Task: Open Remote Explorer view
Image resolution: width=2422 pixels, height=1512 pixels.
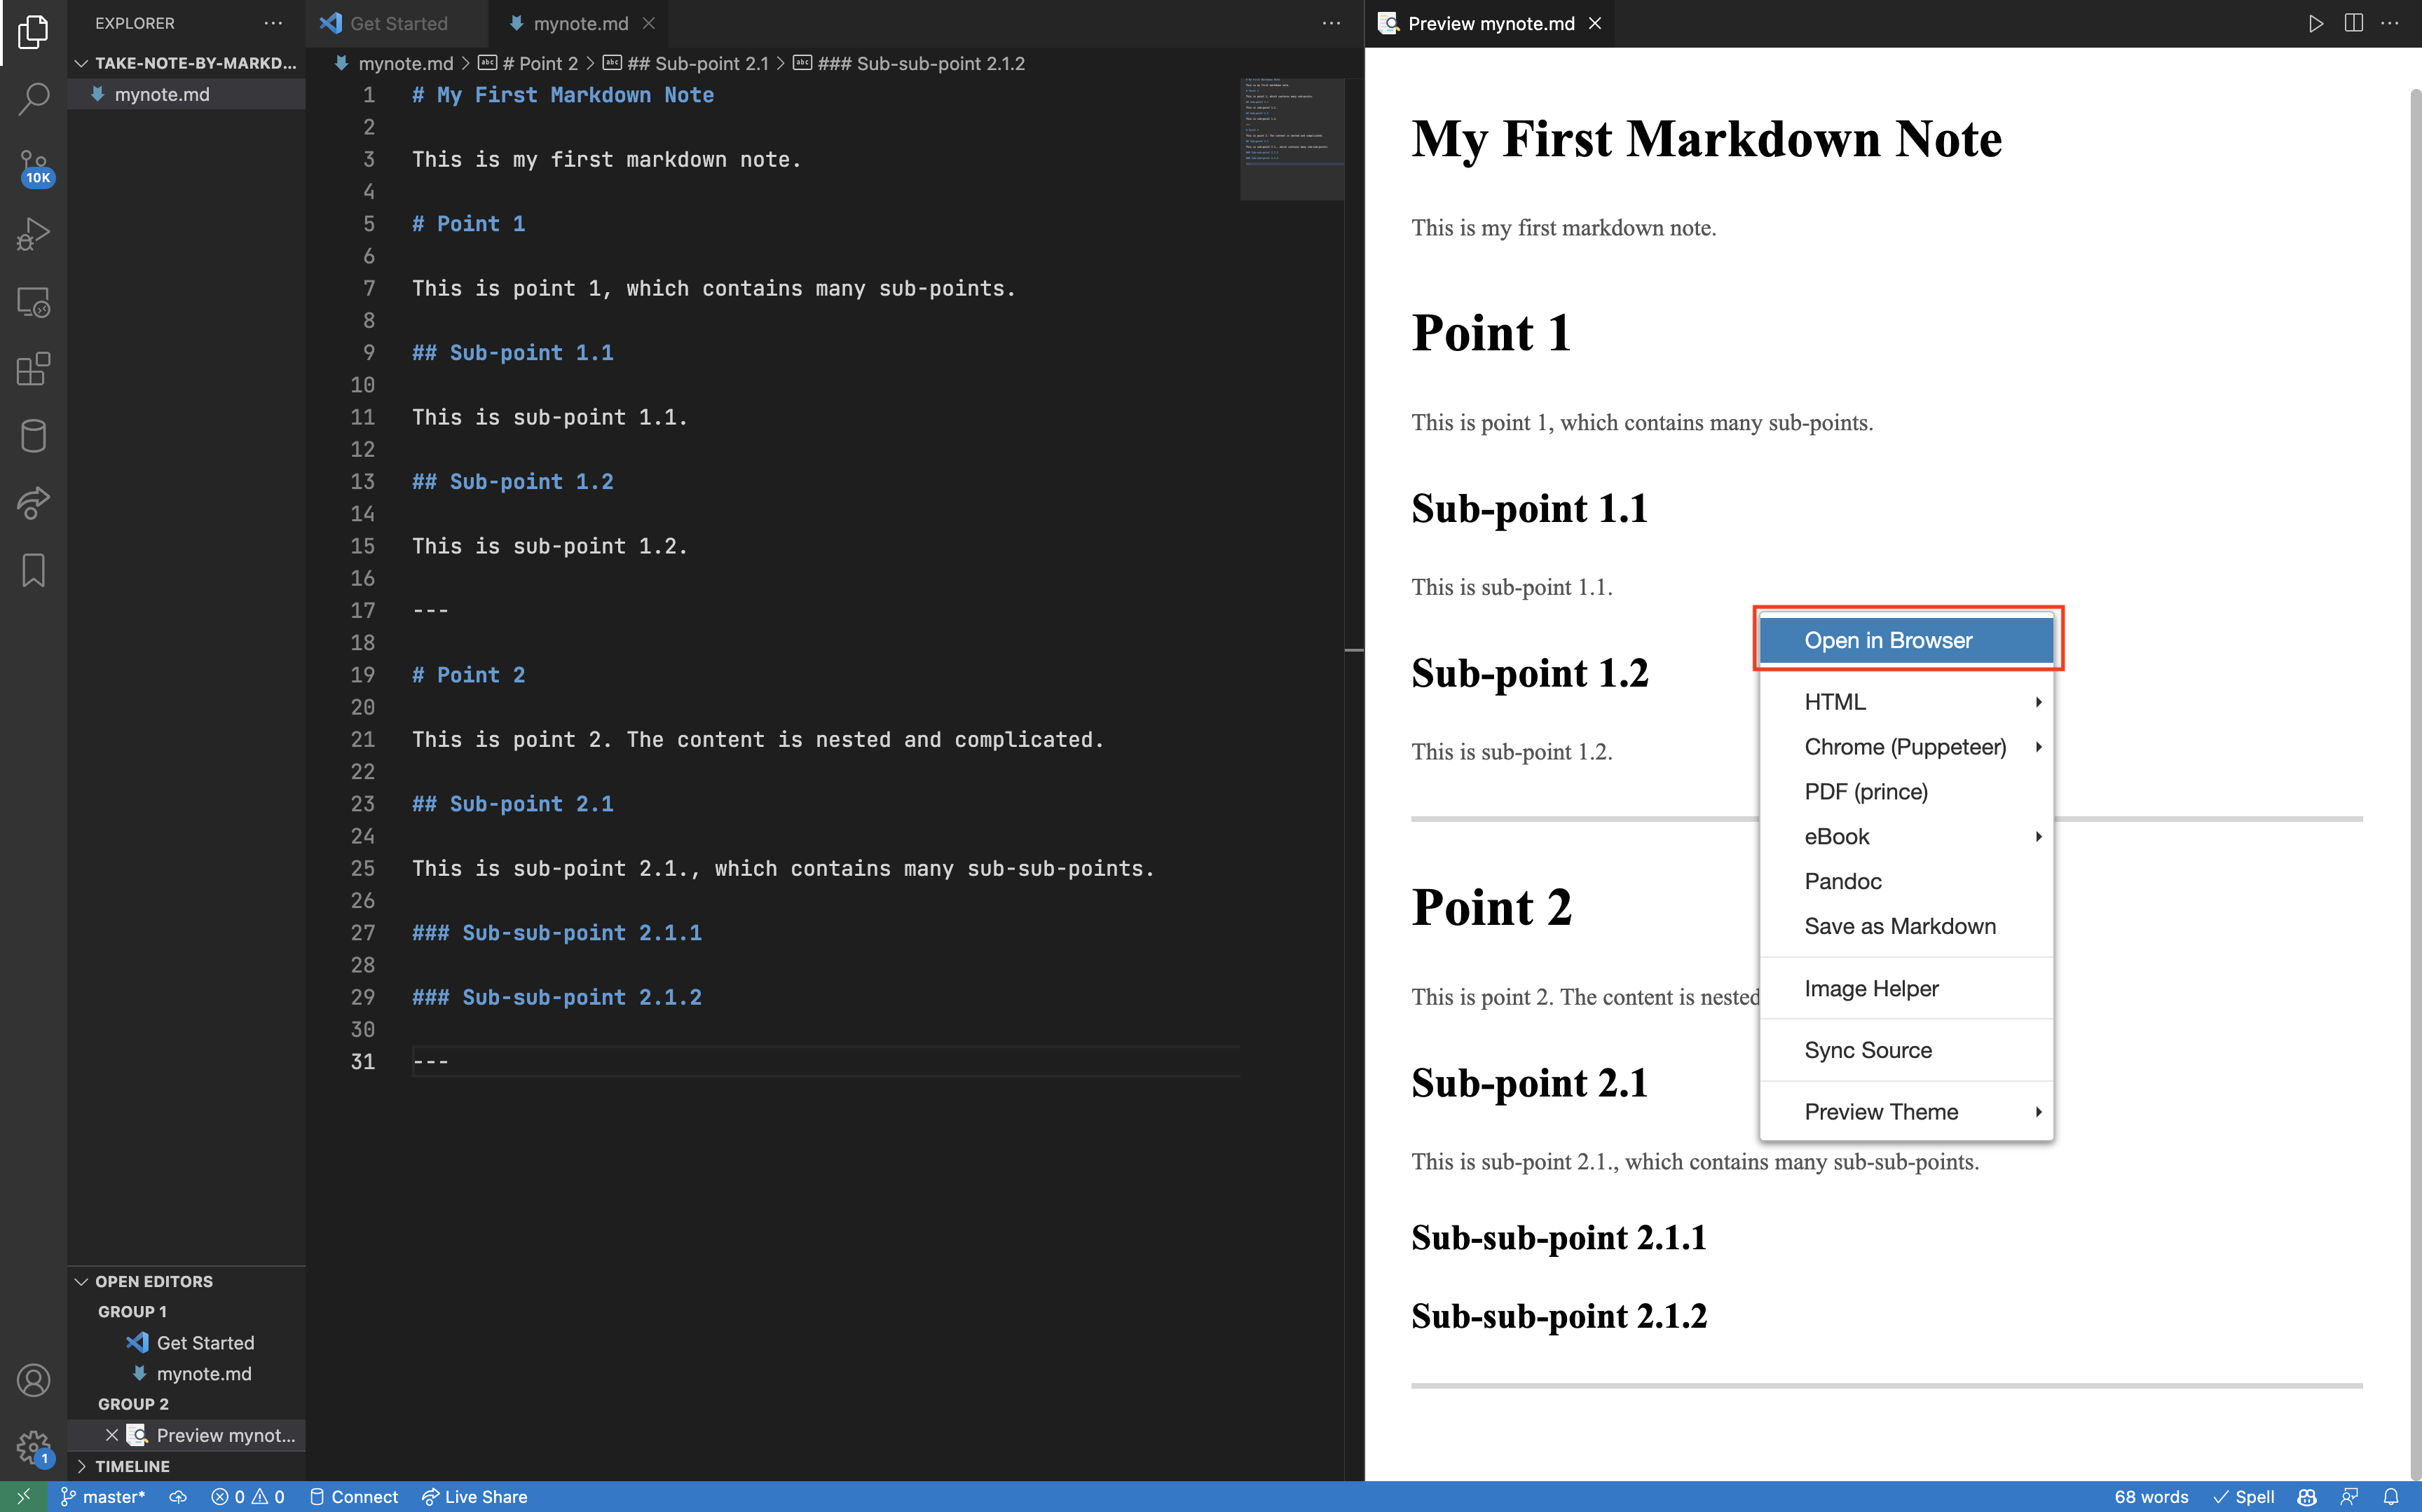Action: point(33,302)
